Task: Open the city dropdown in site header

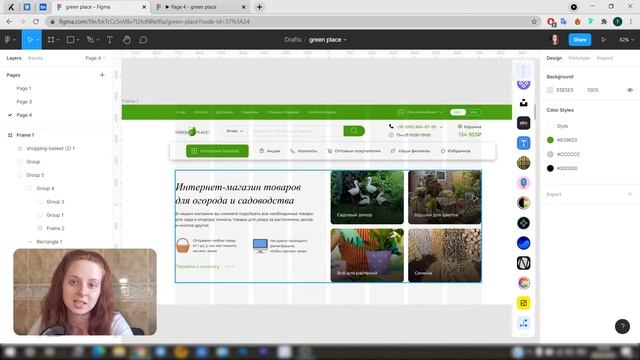Action: (x=234, y=131)
